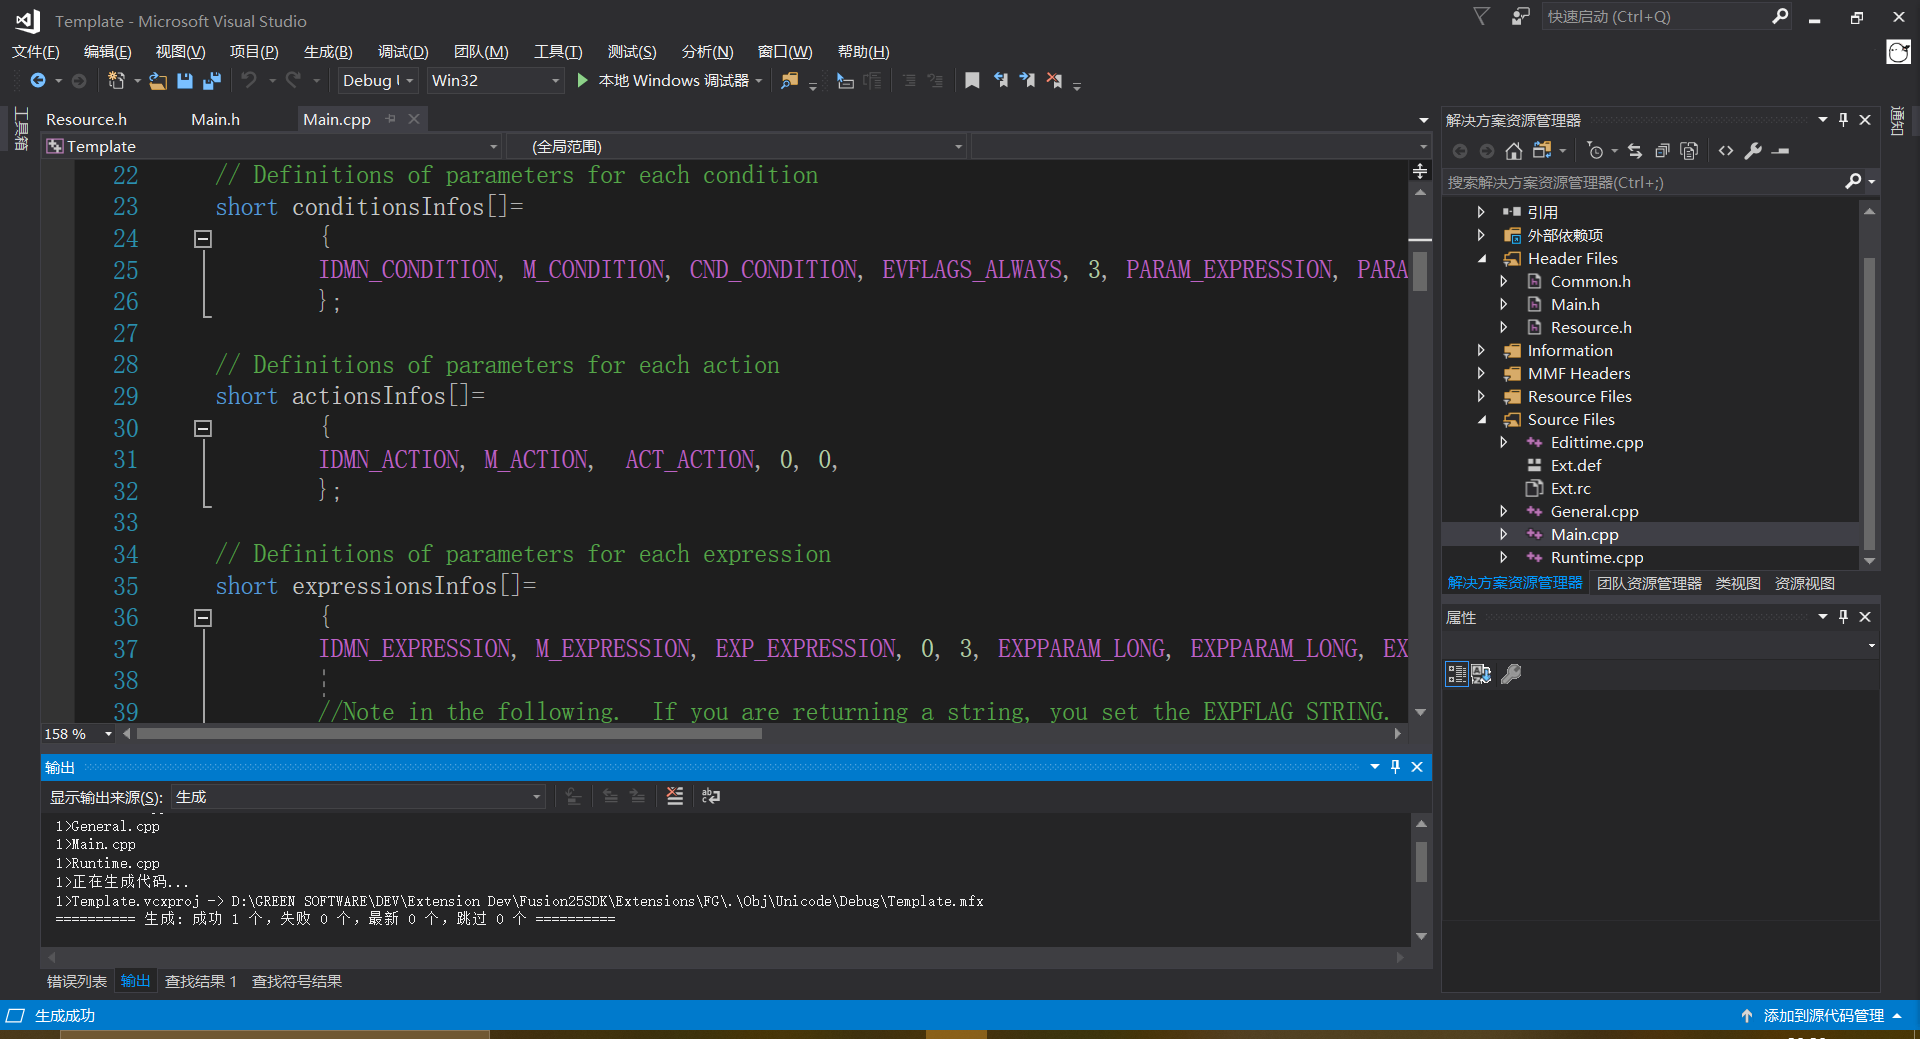Collapse the conditionsInfos code block at line 24
1920x1039 pixels.
[203, 239]
